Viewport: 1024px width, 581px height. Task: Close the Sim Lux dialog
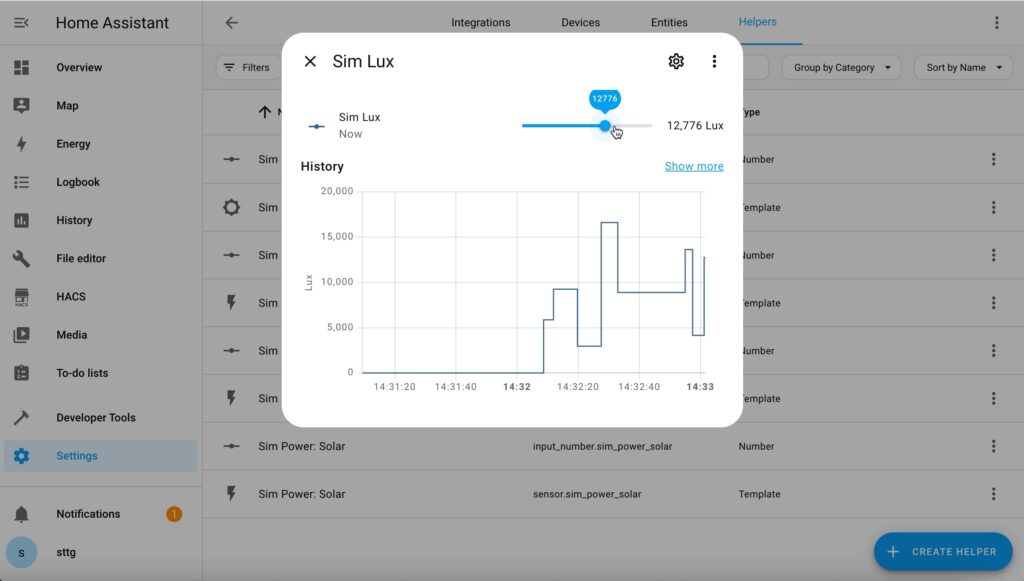(x=310, y=61)
